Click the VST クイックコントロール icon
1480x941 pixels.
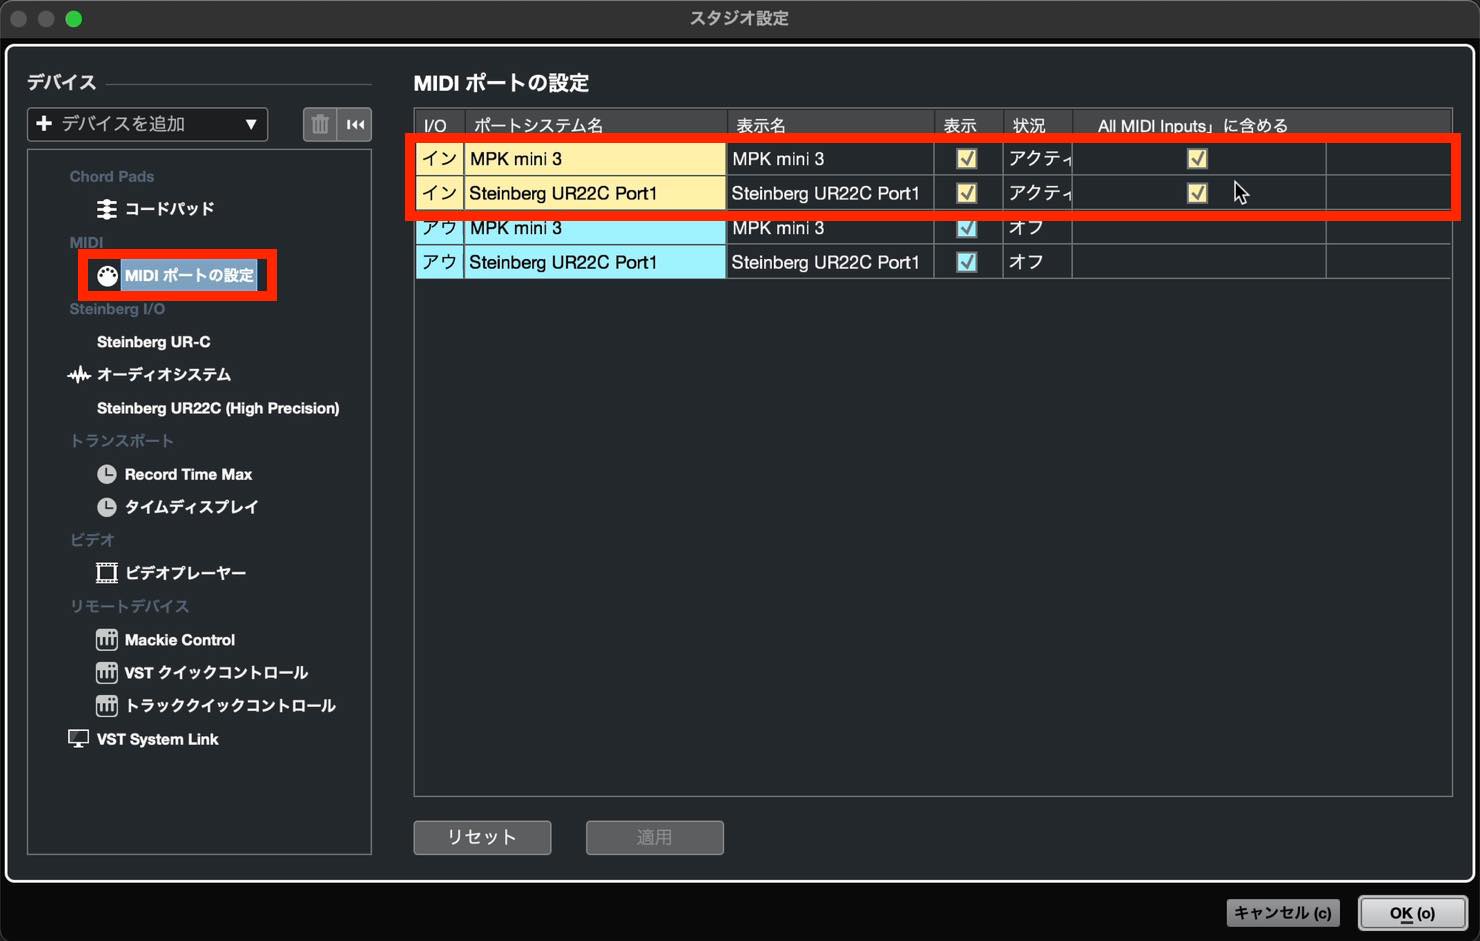[x=107, y=673]
